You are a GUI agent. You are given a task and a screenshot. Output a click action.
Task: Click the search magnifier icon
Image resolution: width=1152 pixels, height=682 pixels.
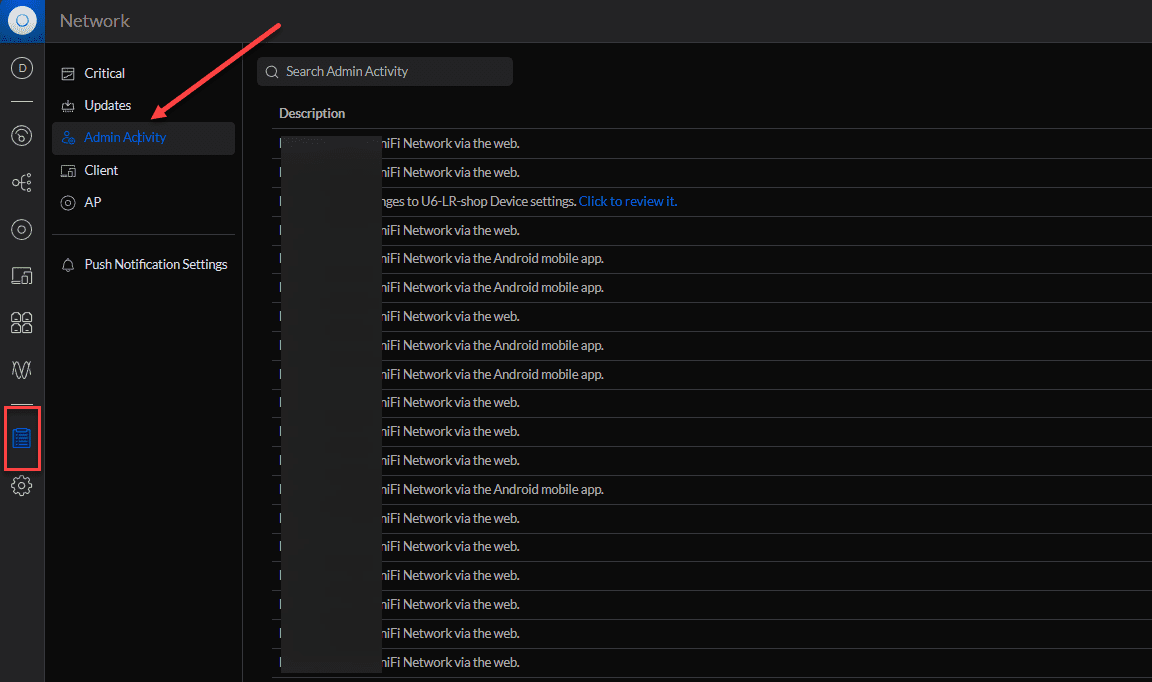[272, 72]
